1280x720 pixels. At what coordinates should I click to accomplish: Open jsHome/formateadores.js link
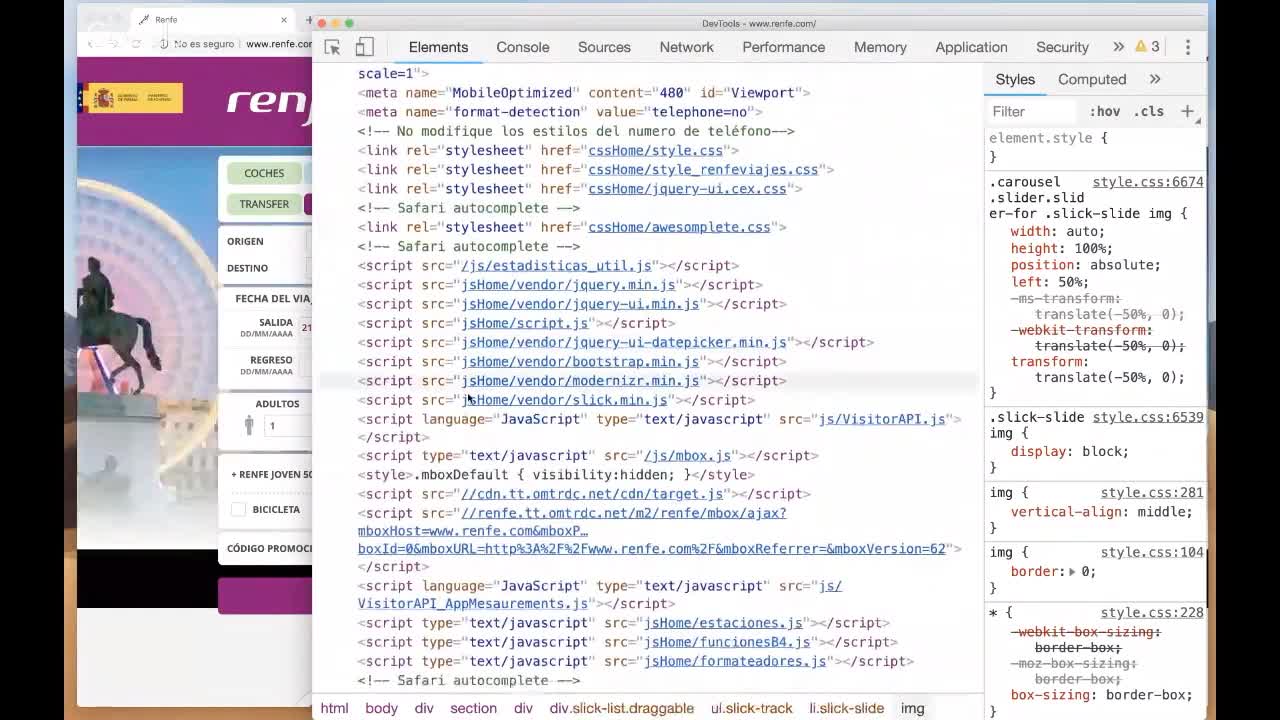[x=735, y=661]
